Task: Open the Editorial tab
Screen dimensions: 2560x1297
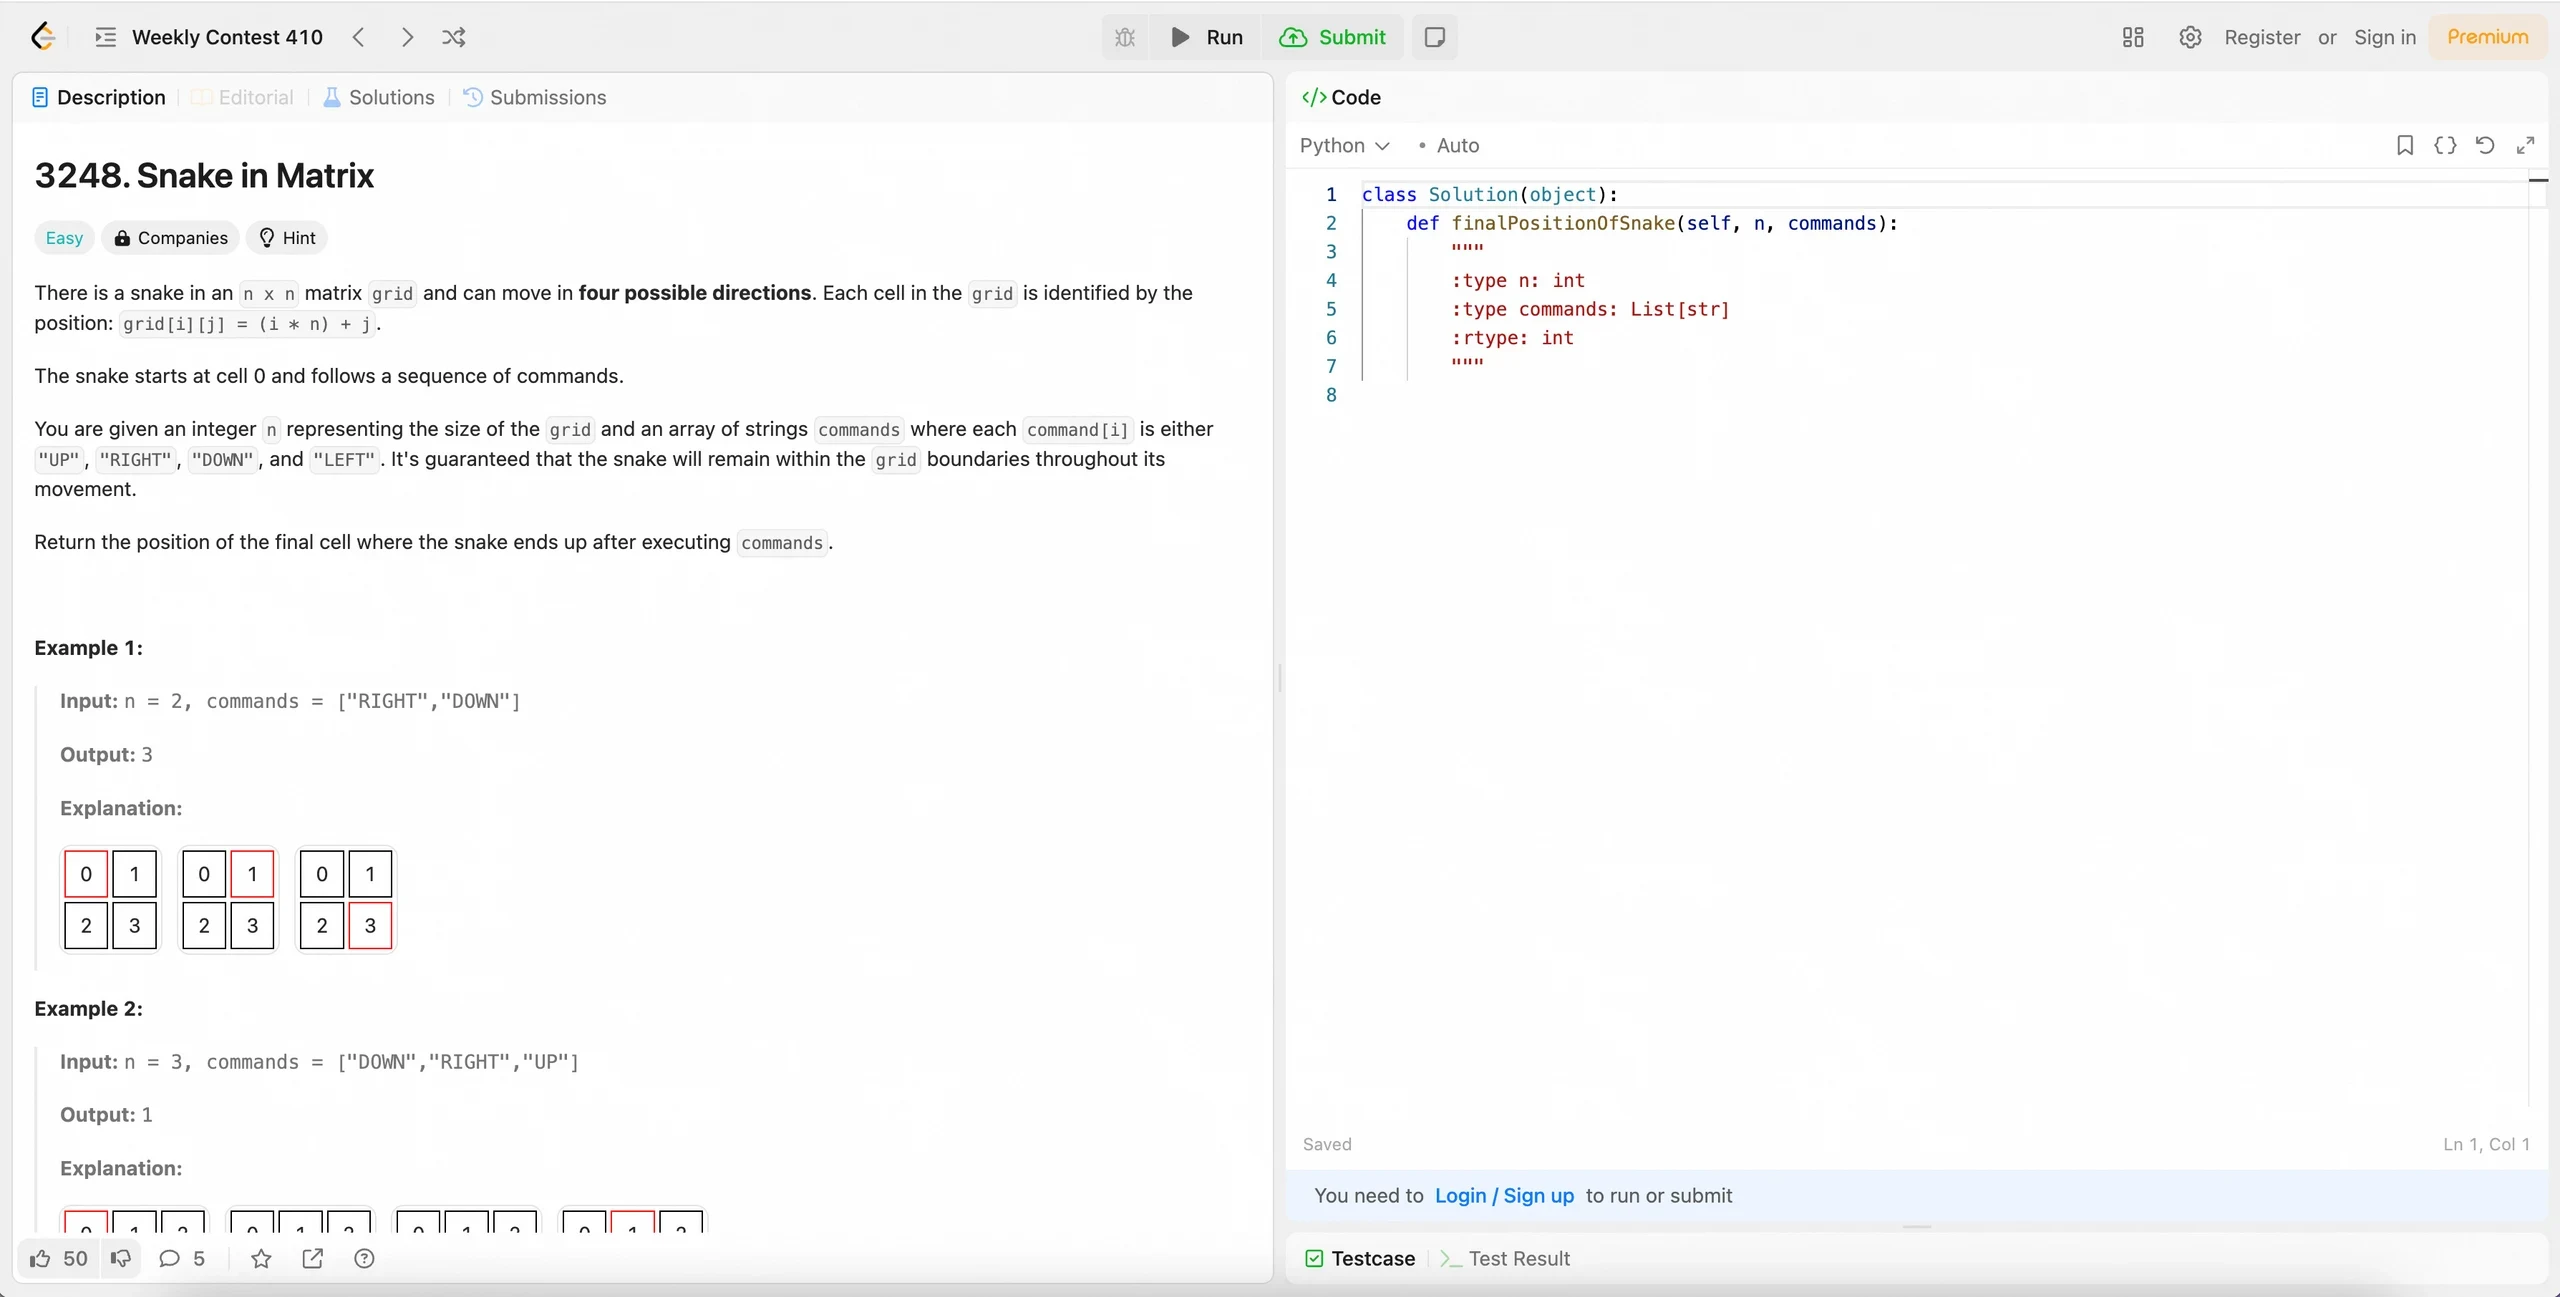Action: click(243, 97)
